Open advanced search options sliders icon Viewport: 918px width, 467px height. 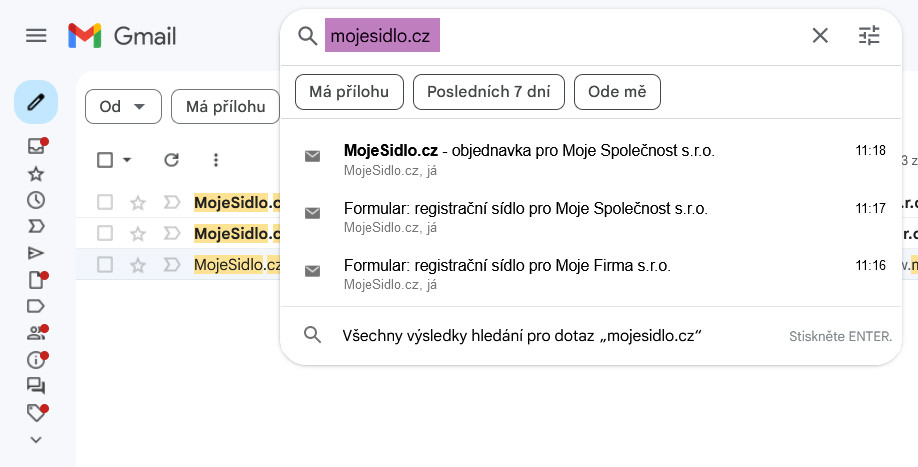pos(869,36)
